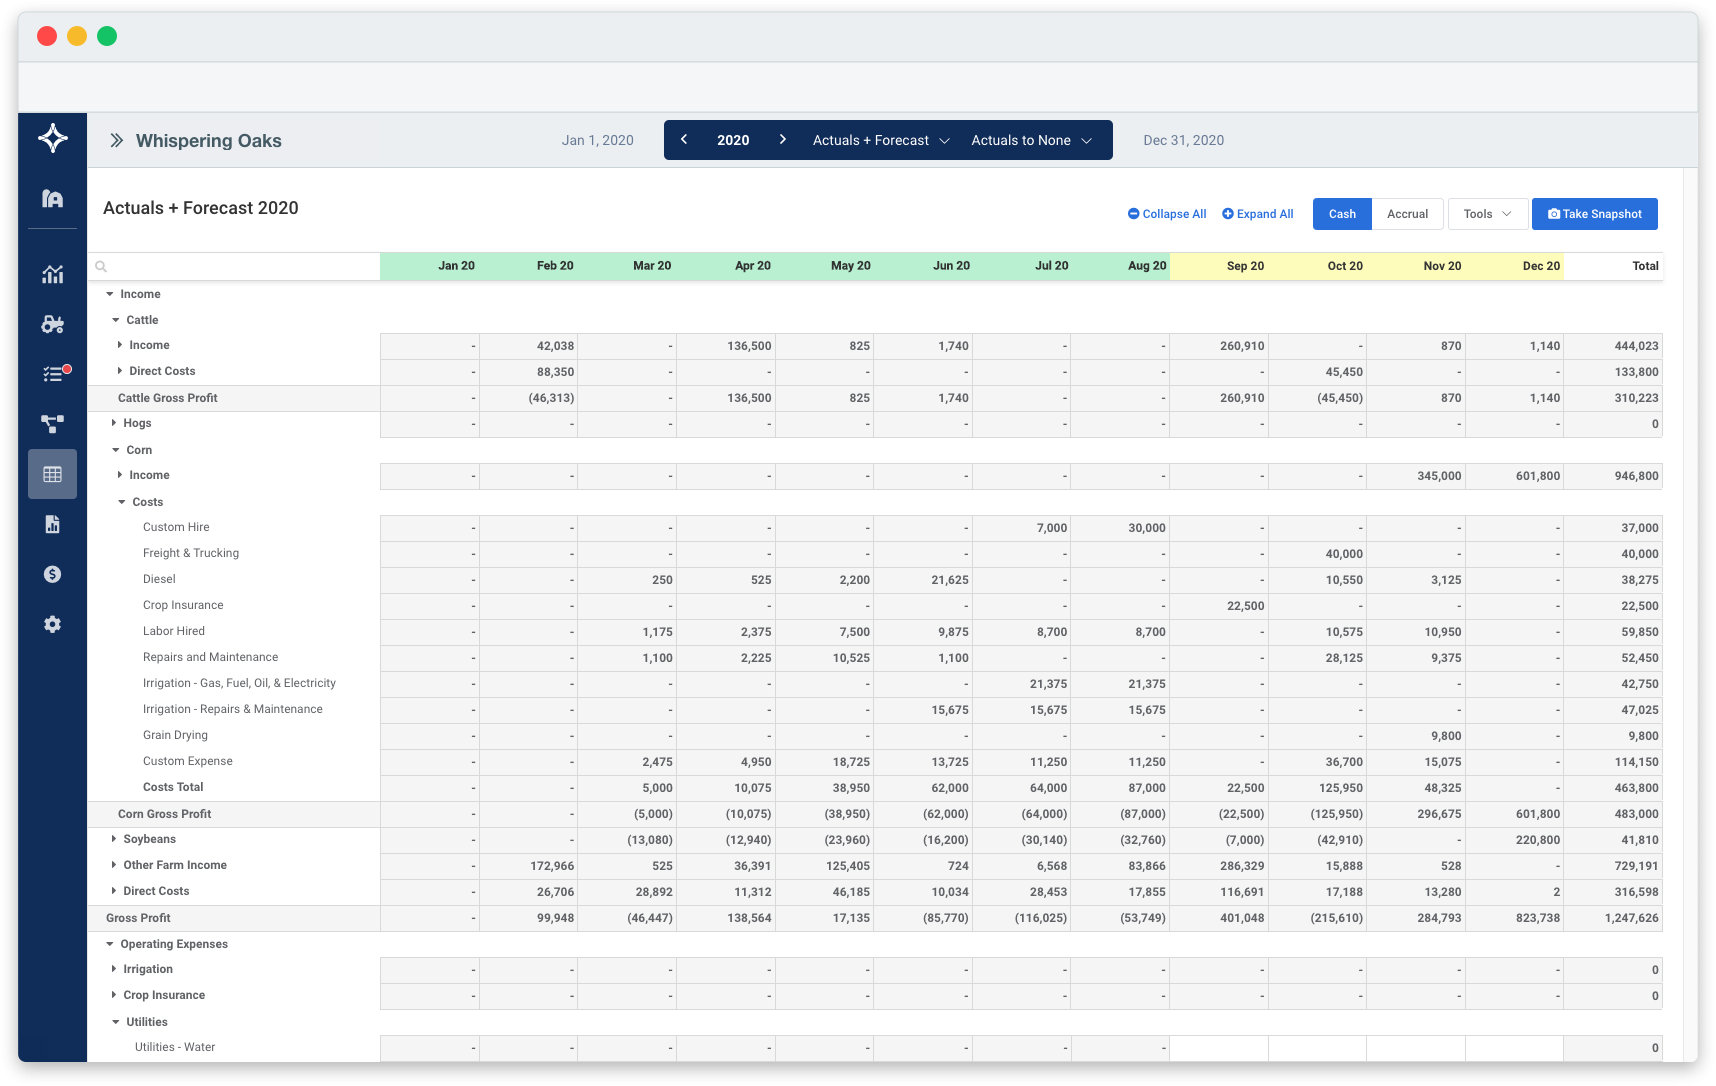1716x1086 pixels.
Task: Open the Actuals + Forecast dropdown
Action: pyautogui.click(x=880, y=140)
